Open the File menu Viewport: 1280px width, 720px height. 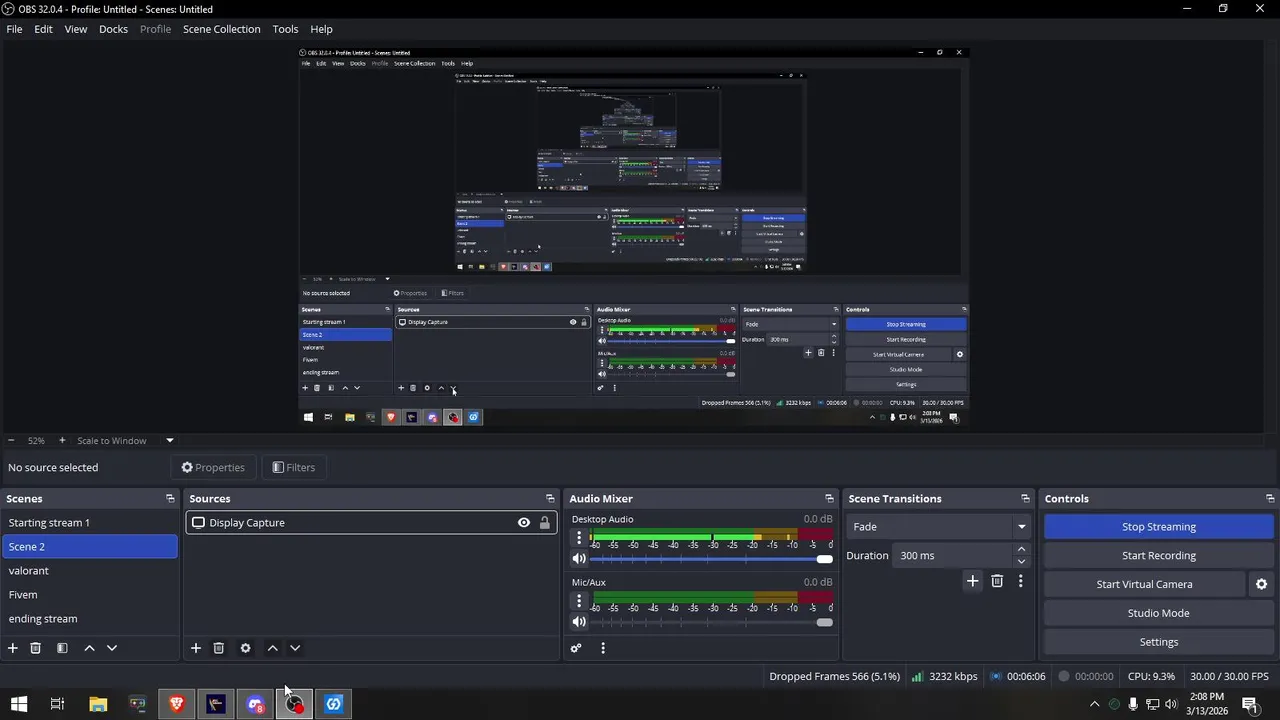(14, 29)
